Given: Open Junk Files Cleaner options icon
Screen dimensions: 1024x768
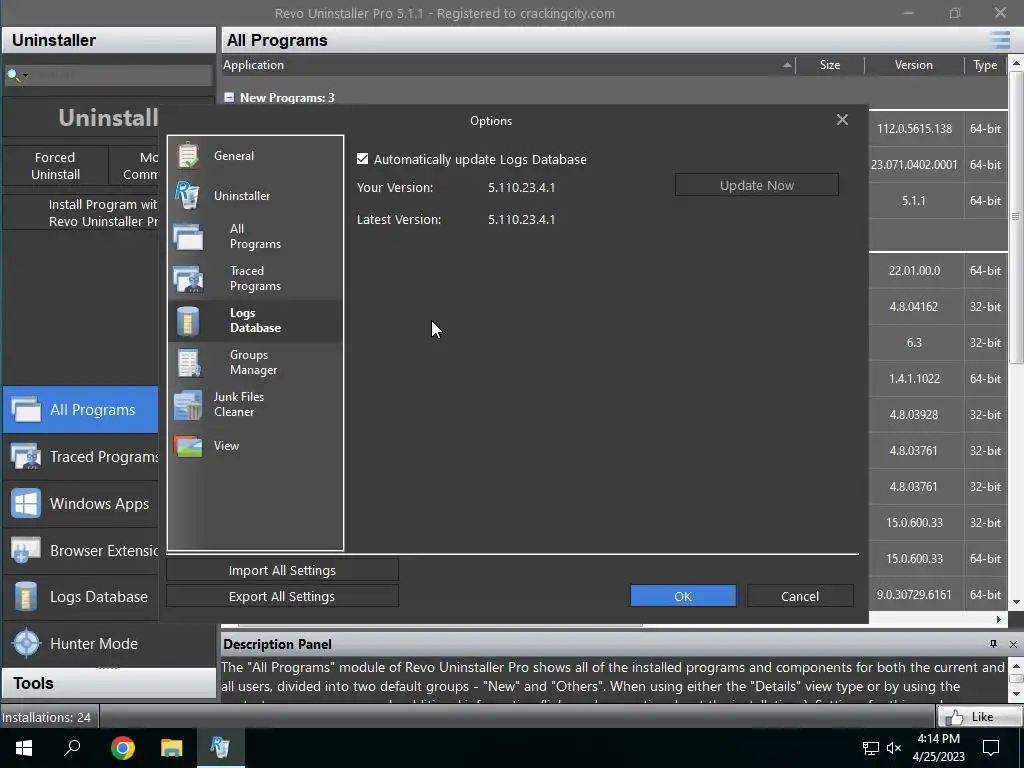Looking at the screenshot, I should tap(188, 404).
